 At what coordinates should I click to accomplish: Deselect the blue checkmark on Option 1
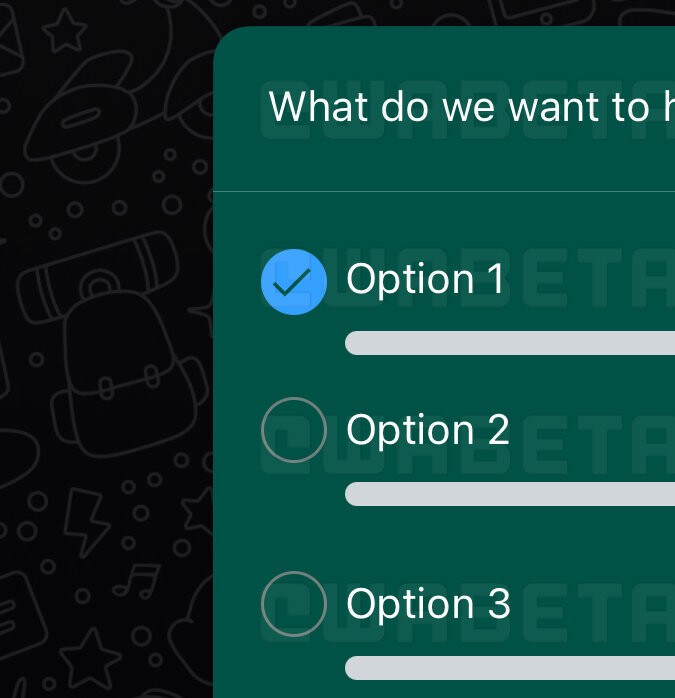tap(293, 282)
